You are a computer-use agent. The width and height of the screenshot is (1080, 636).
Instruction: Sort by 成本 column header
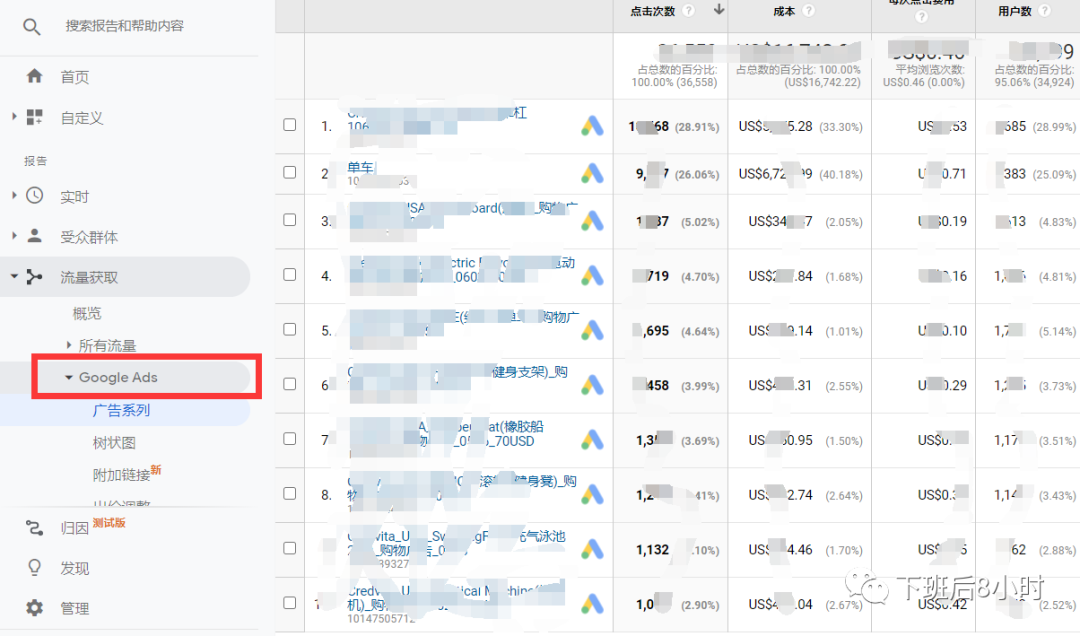click(x=784, y=11)
